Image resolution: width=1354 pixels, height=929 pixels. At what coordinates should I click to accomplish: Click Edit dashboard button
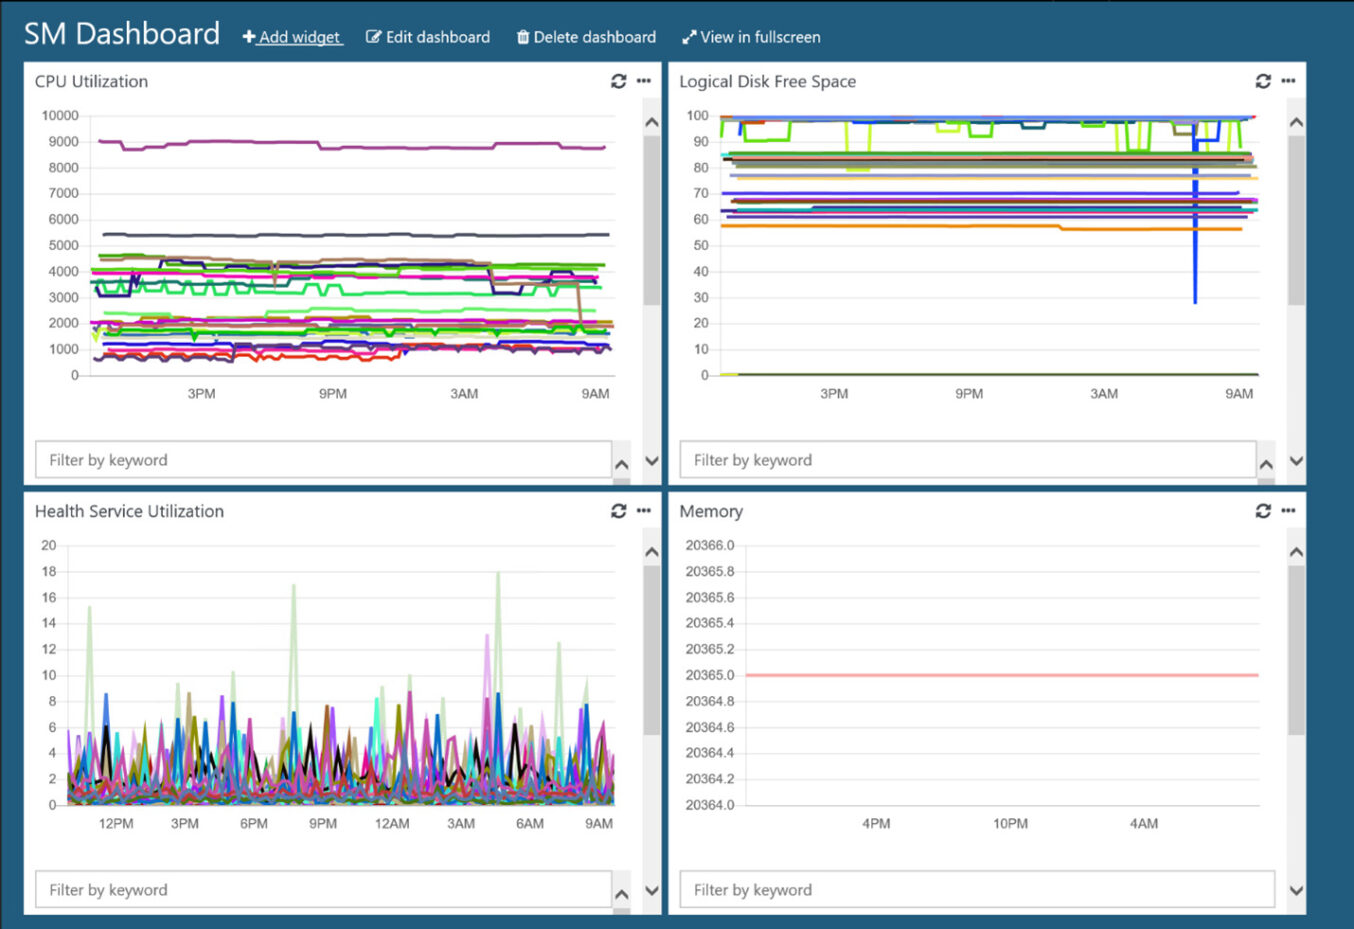coord(428,37)
